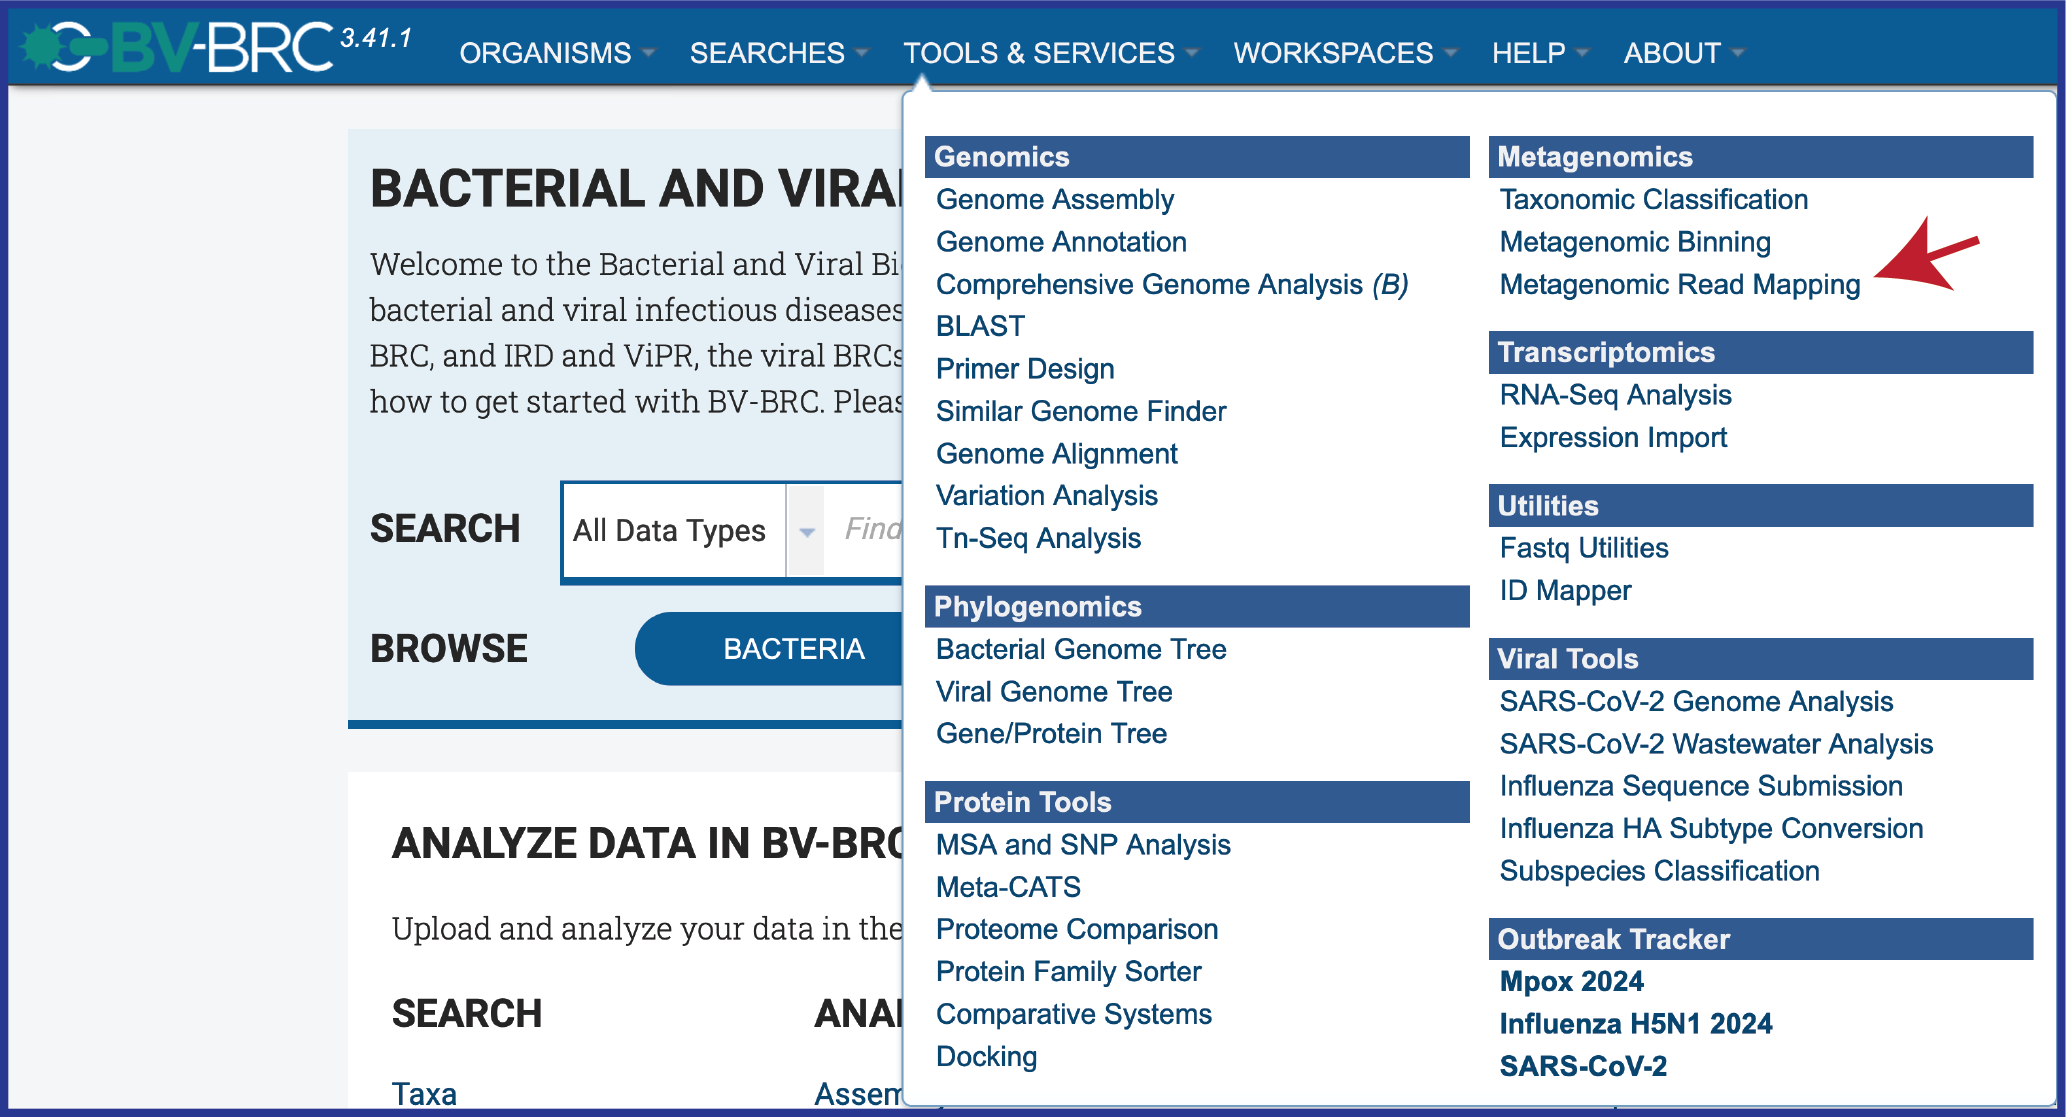Viewport: 2066px width, 1118px height.
Task: Open the Docking tool
Action: [987, 1057]
